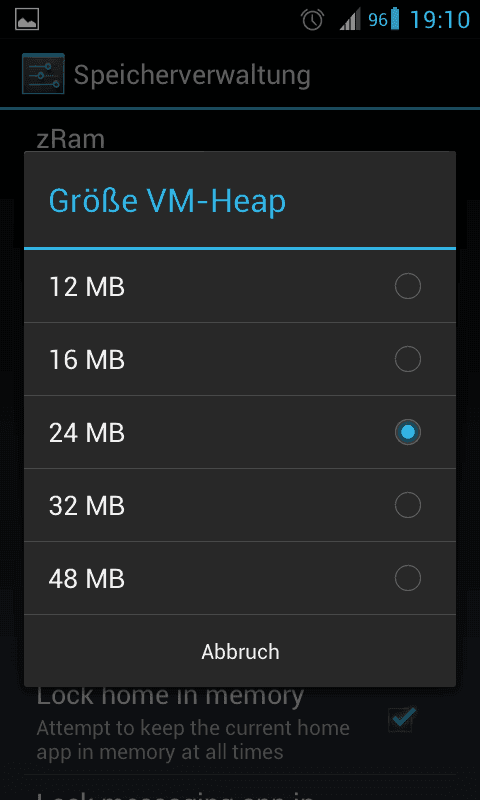This screenshot has height=800, width=480.
Task: Choose the 48 MB list entry label
Action: coord(87,579)
